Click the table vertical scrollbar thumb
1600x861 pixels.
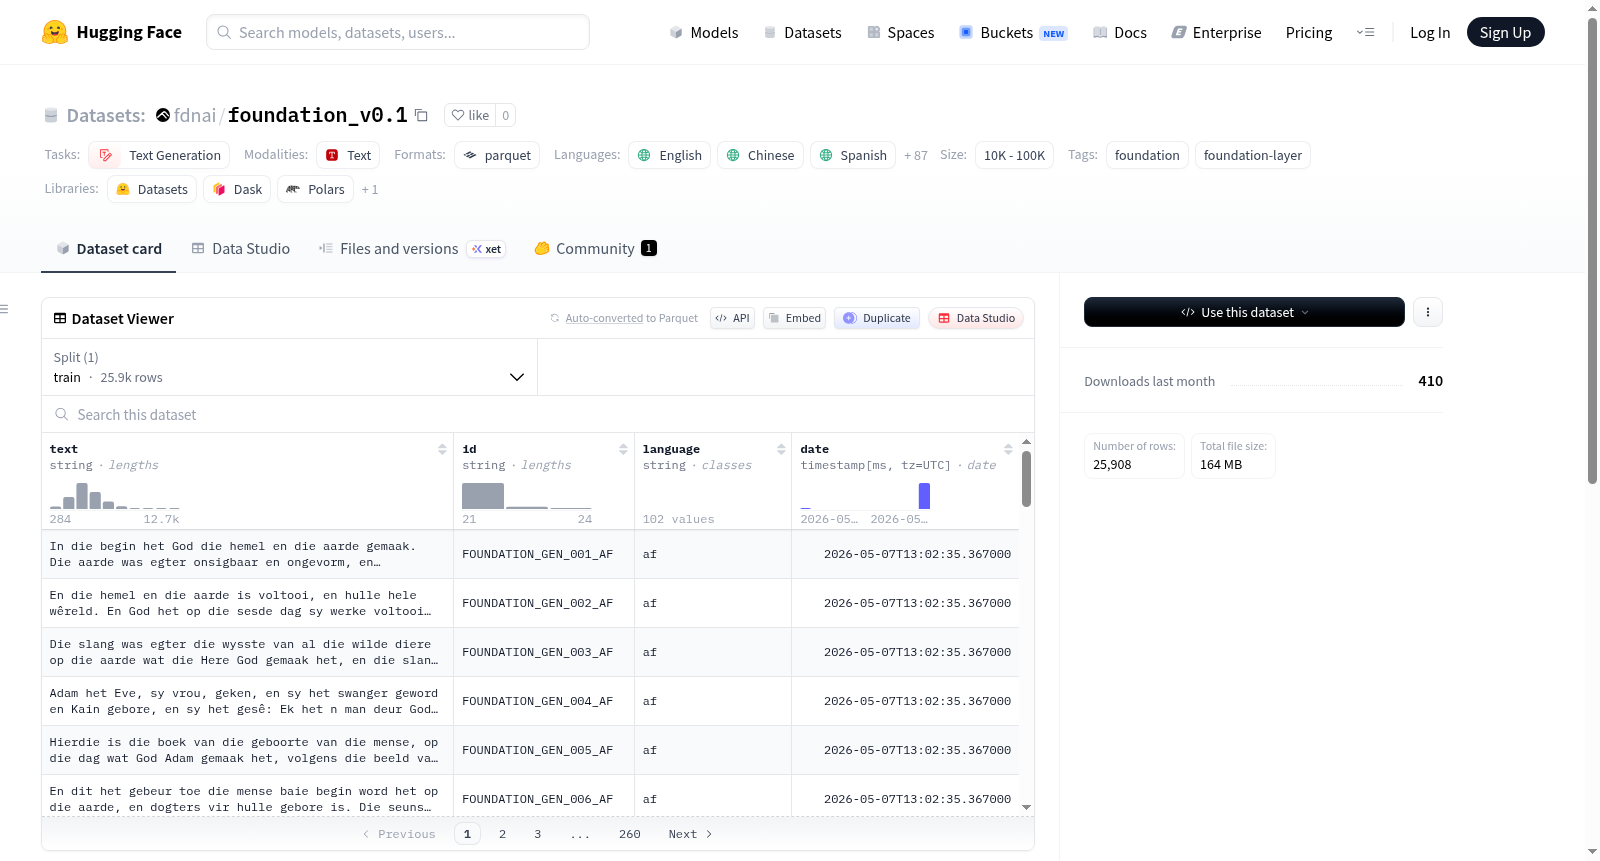[x=1026, y=479]
